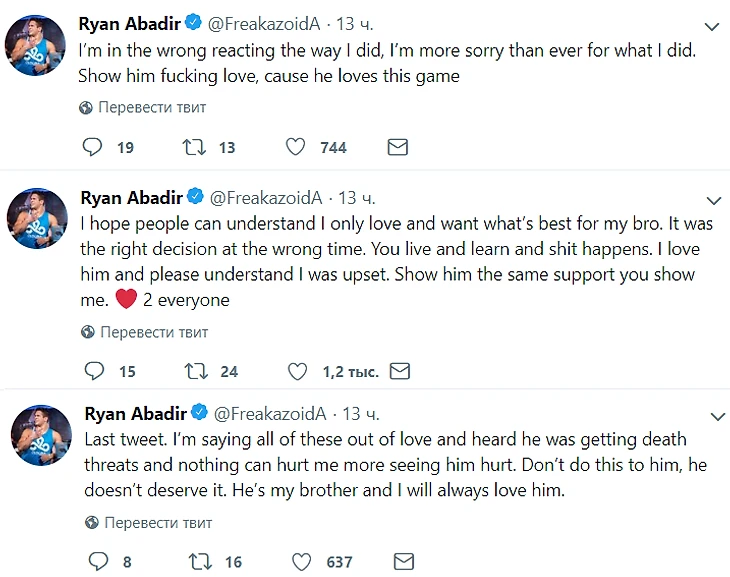The image size is (730, 577).
Task: Share the 'Last tweet' post via envelope icon
Action: point(403,561)
